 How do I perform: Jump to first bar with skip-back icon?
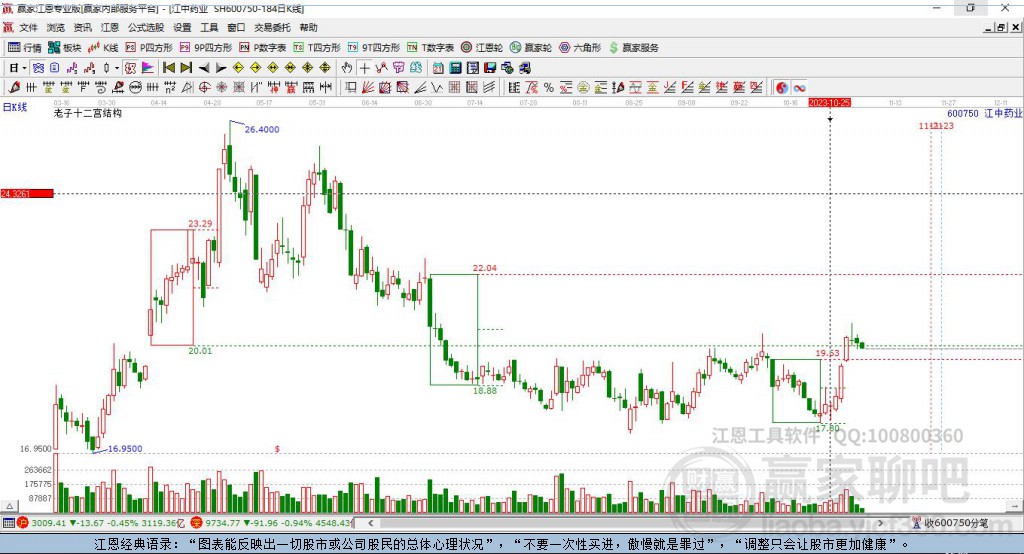(169, 68)
